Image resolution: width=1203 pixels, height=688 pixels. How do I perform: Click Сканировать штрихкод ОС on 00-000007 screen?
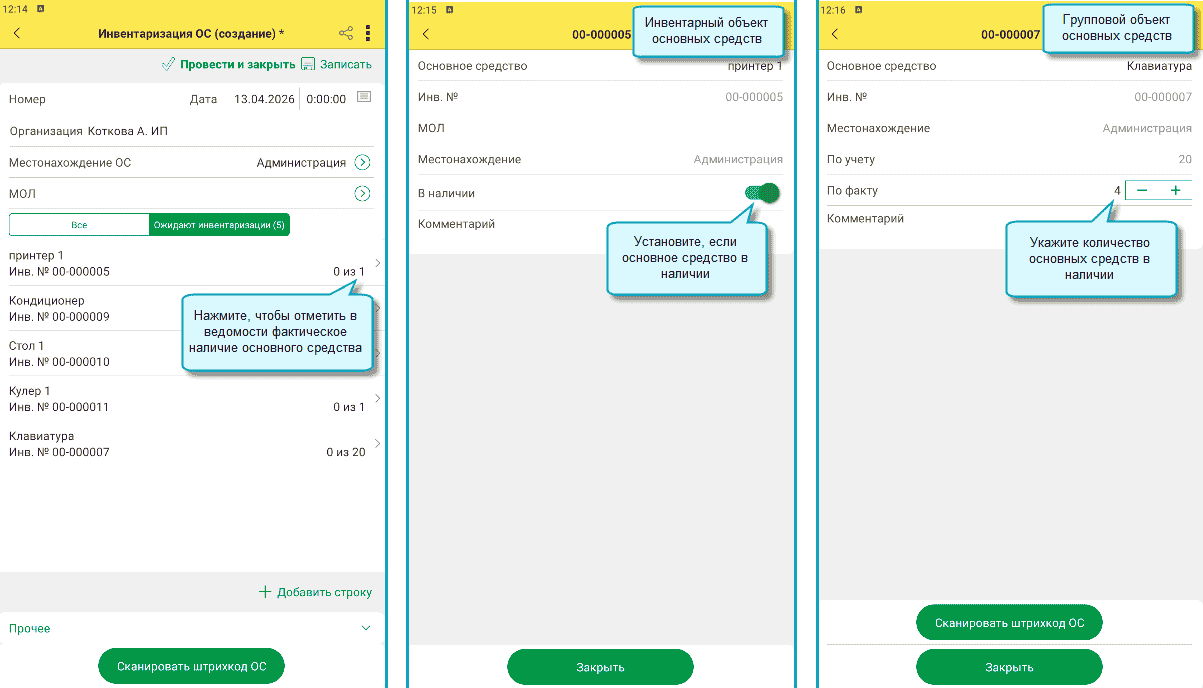(x=1009, y=622)
